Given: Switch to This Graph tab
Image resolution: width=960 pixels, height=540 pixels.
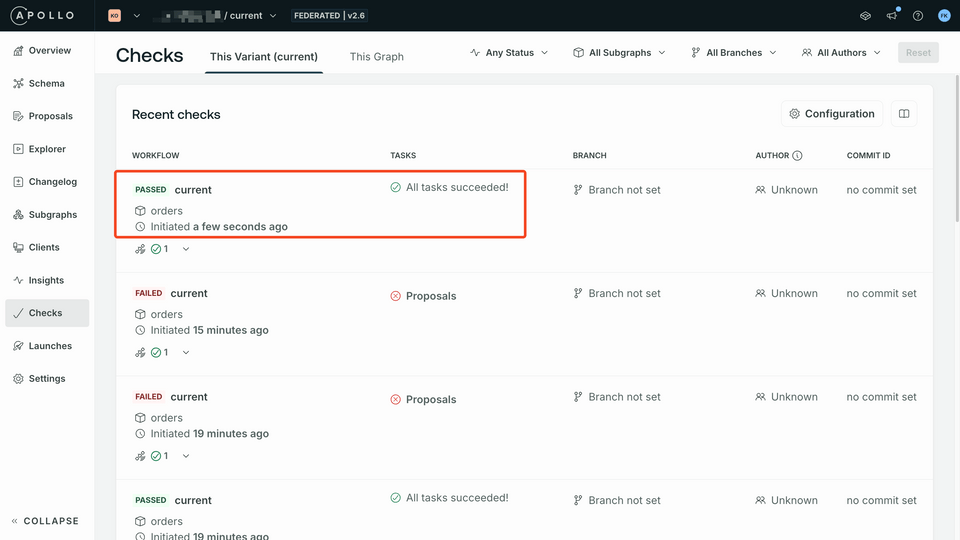Looking at the screenshot, I should [377, 57].
